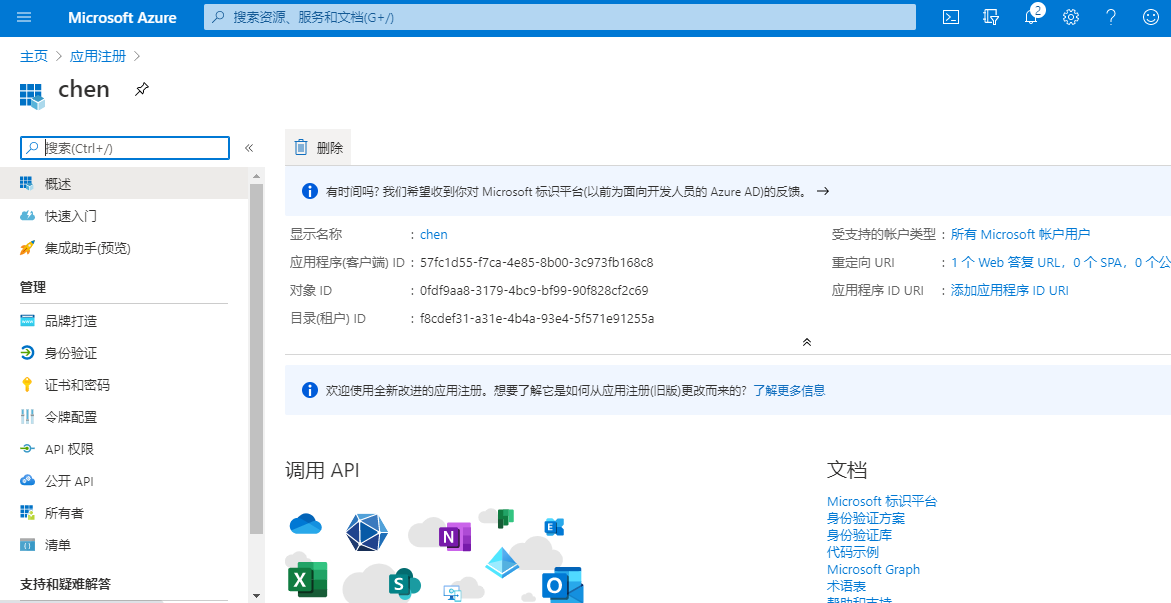Click the 删除 button
Image resolution: width=1171 pixels, height=603 pixels.
coord(318,147)
